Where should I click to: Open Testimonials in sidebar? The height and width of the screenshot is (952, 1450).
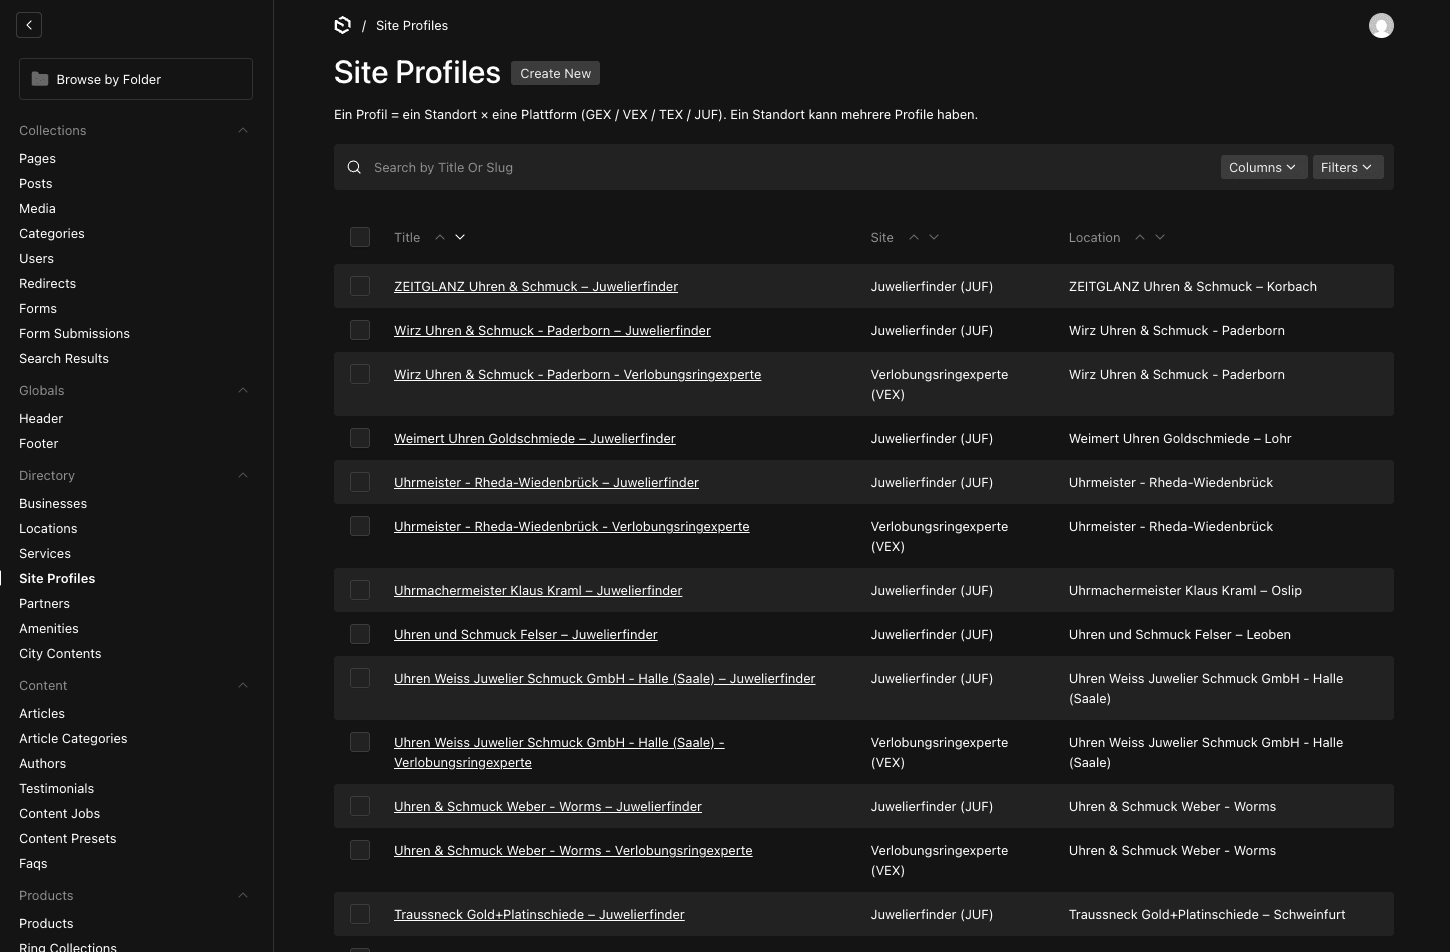coord(56,788)
